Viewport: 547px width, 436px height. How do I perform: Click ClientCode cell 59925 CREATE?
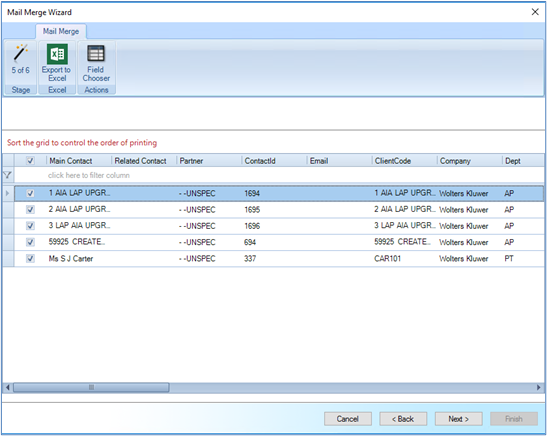403,242
